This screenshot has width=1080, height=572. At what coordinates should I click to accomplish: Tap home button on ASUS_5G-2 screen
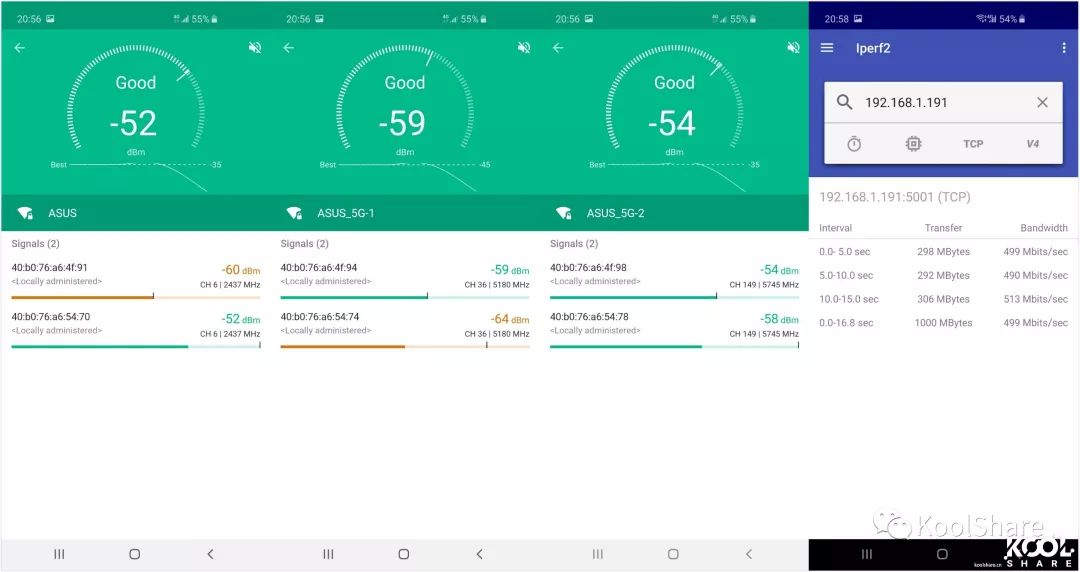673,554
